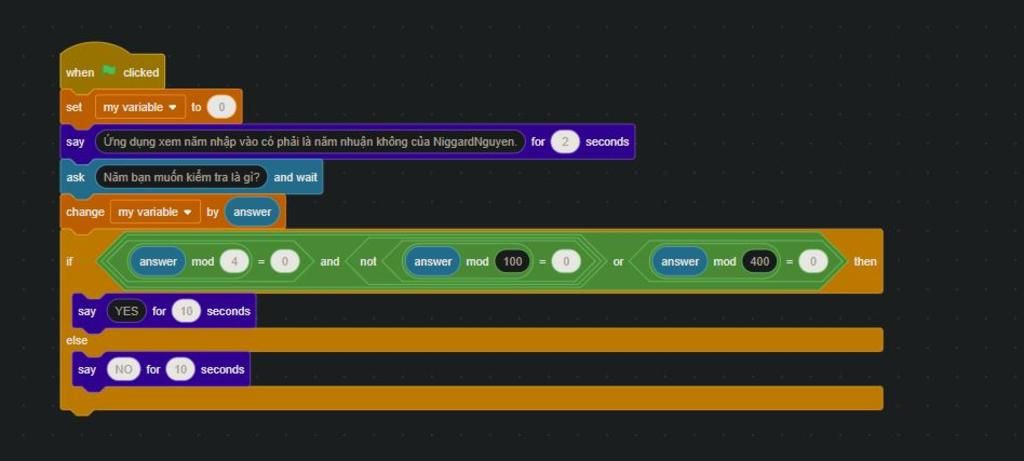1024x461 pixels.
Task: Edit the 10 seconds field in NO block
Action: [180, 370]
